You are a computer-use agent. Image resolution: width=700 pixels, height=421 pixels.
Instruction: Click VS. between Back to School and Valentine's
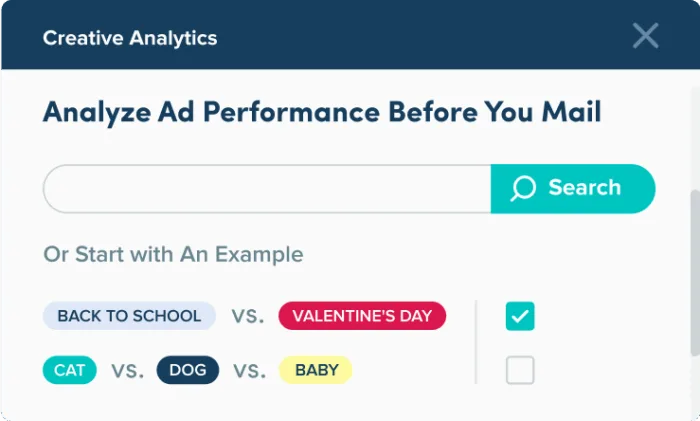pyautogui.click(x=247, y=316)
